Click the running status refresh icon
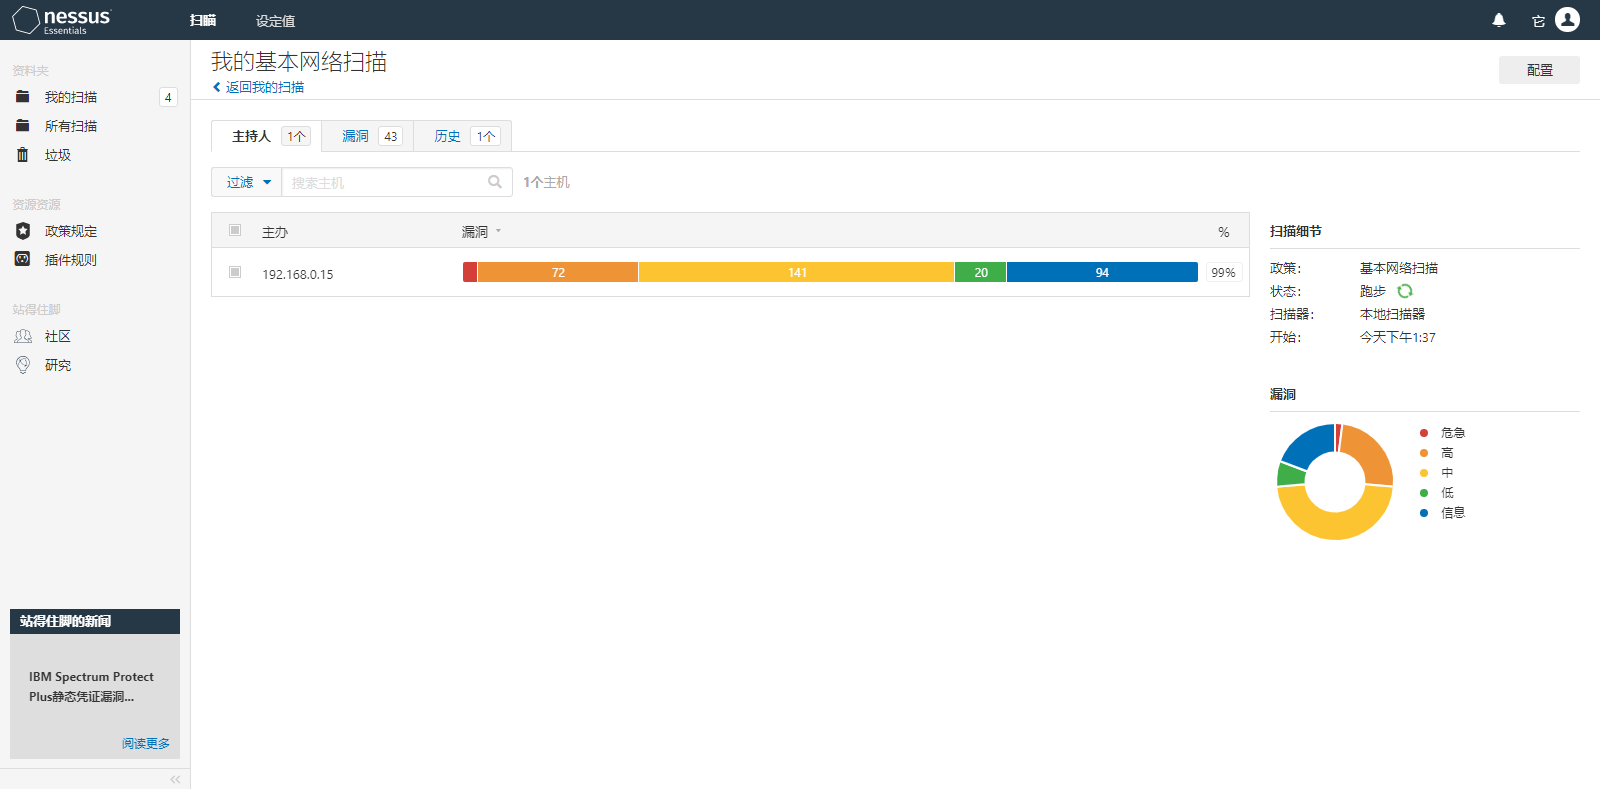Screen dimensions: 1600x789 1405,291
